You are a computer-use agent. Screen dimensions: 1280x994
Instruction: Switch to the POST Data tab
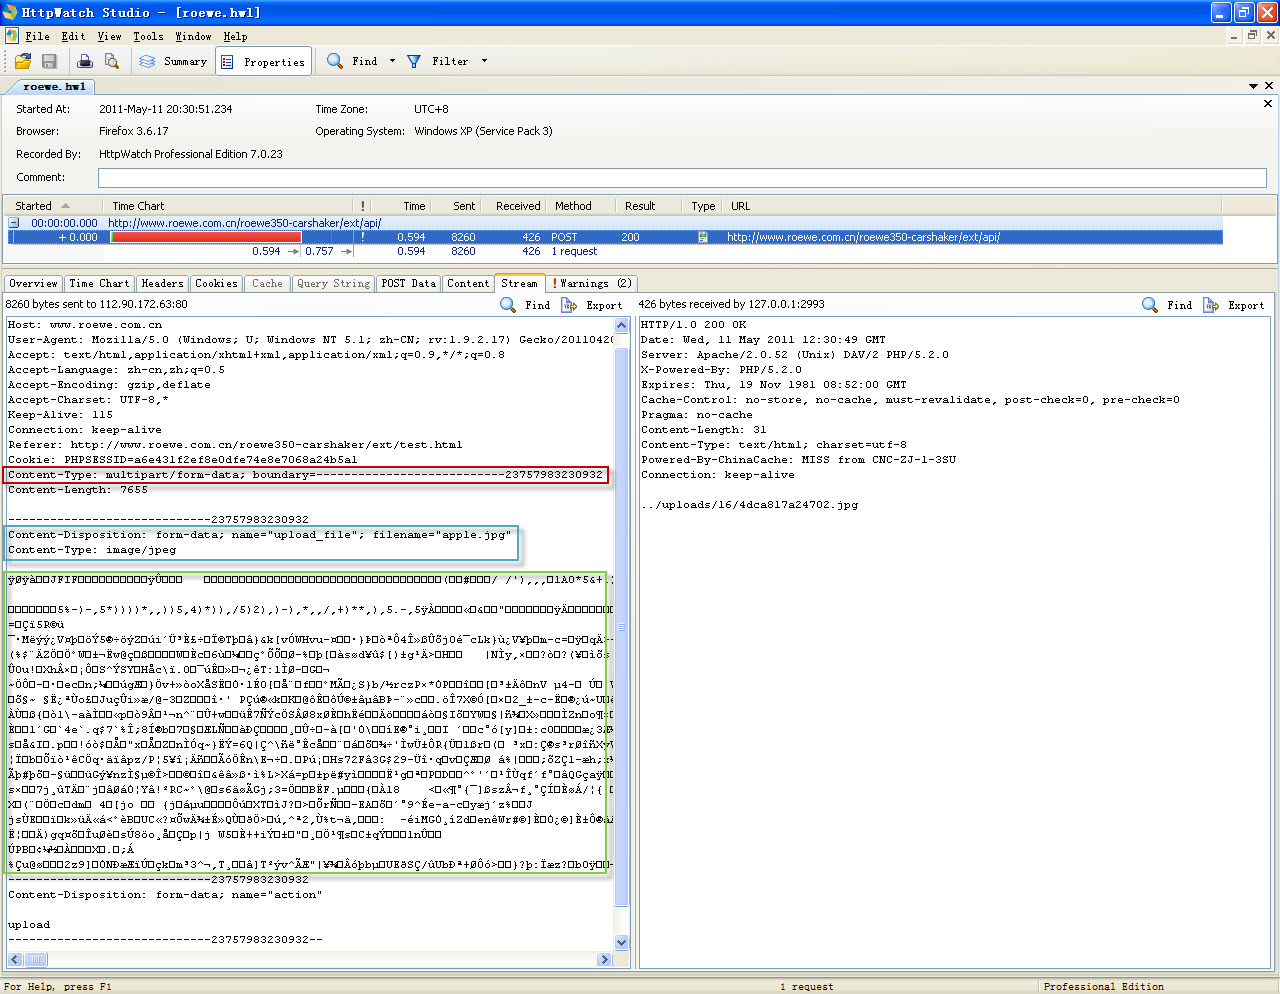click(x=408, y=284)
